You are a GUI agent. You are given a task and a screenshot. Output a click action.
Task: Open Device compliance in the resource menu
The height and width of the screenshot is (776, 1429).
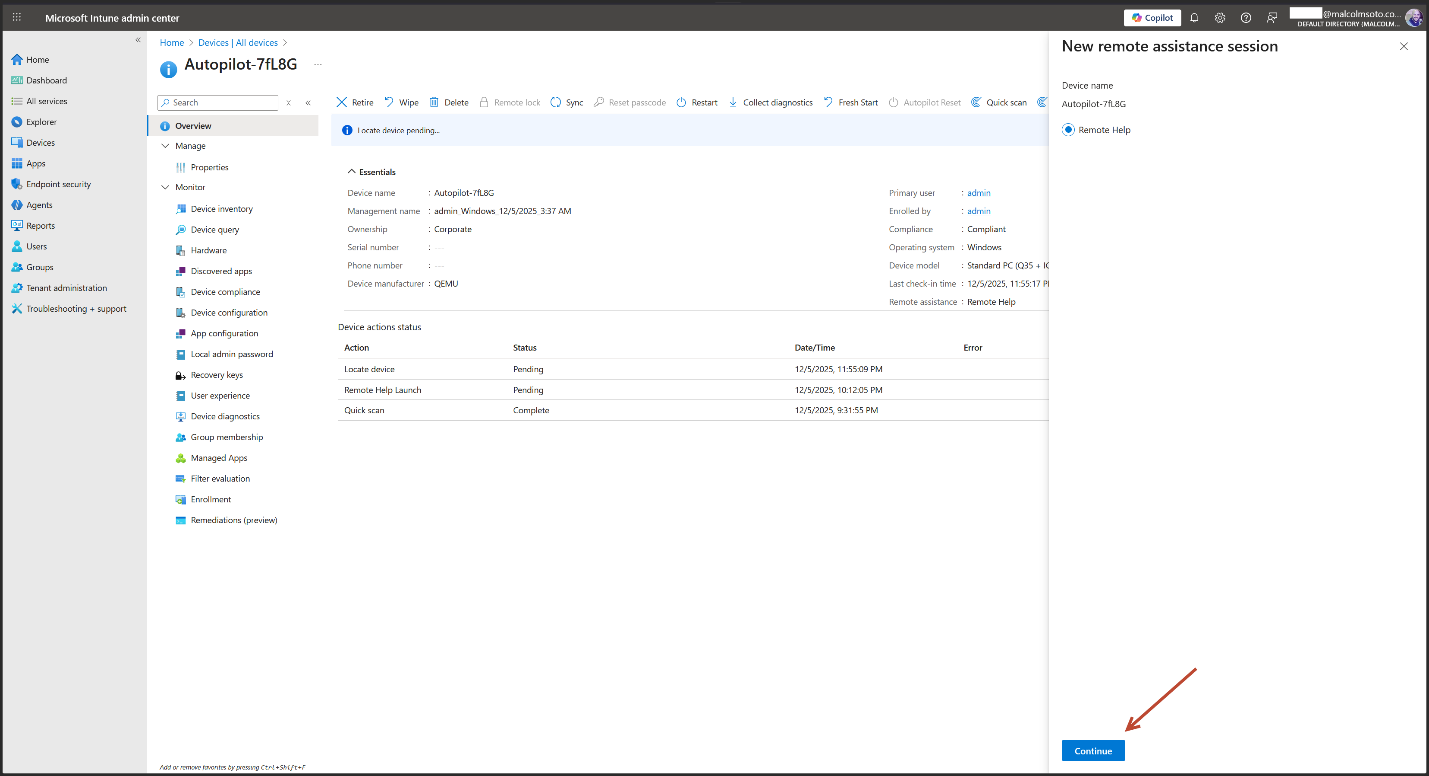(225, 292)
